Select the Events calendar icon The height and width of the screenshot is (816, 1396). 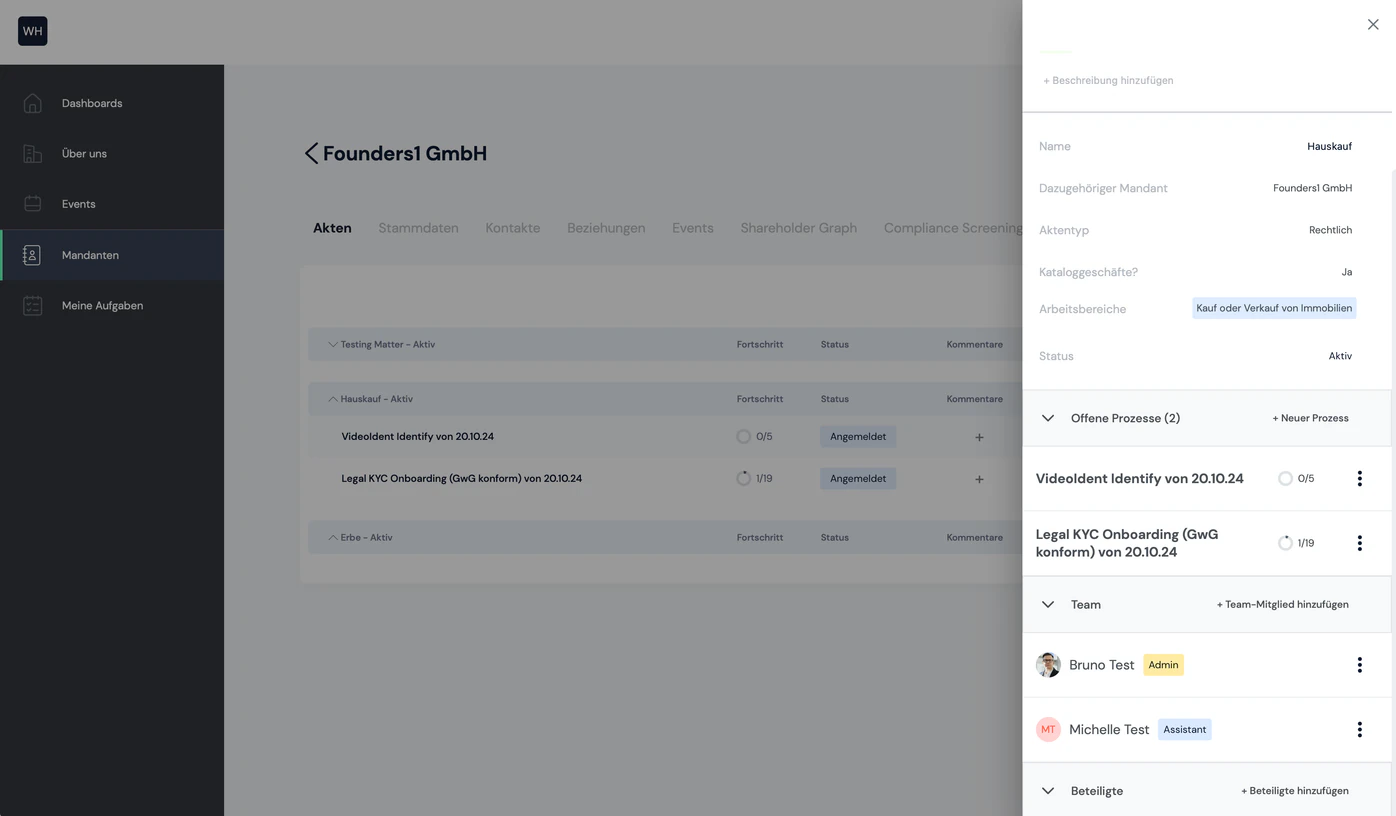pyautogui.click(x=32, y=204)
